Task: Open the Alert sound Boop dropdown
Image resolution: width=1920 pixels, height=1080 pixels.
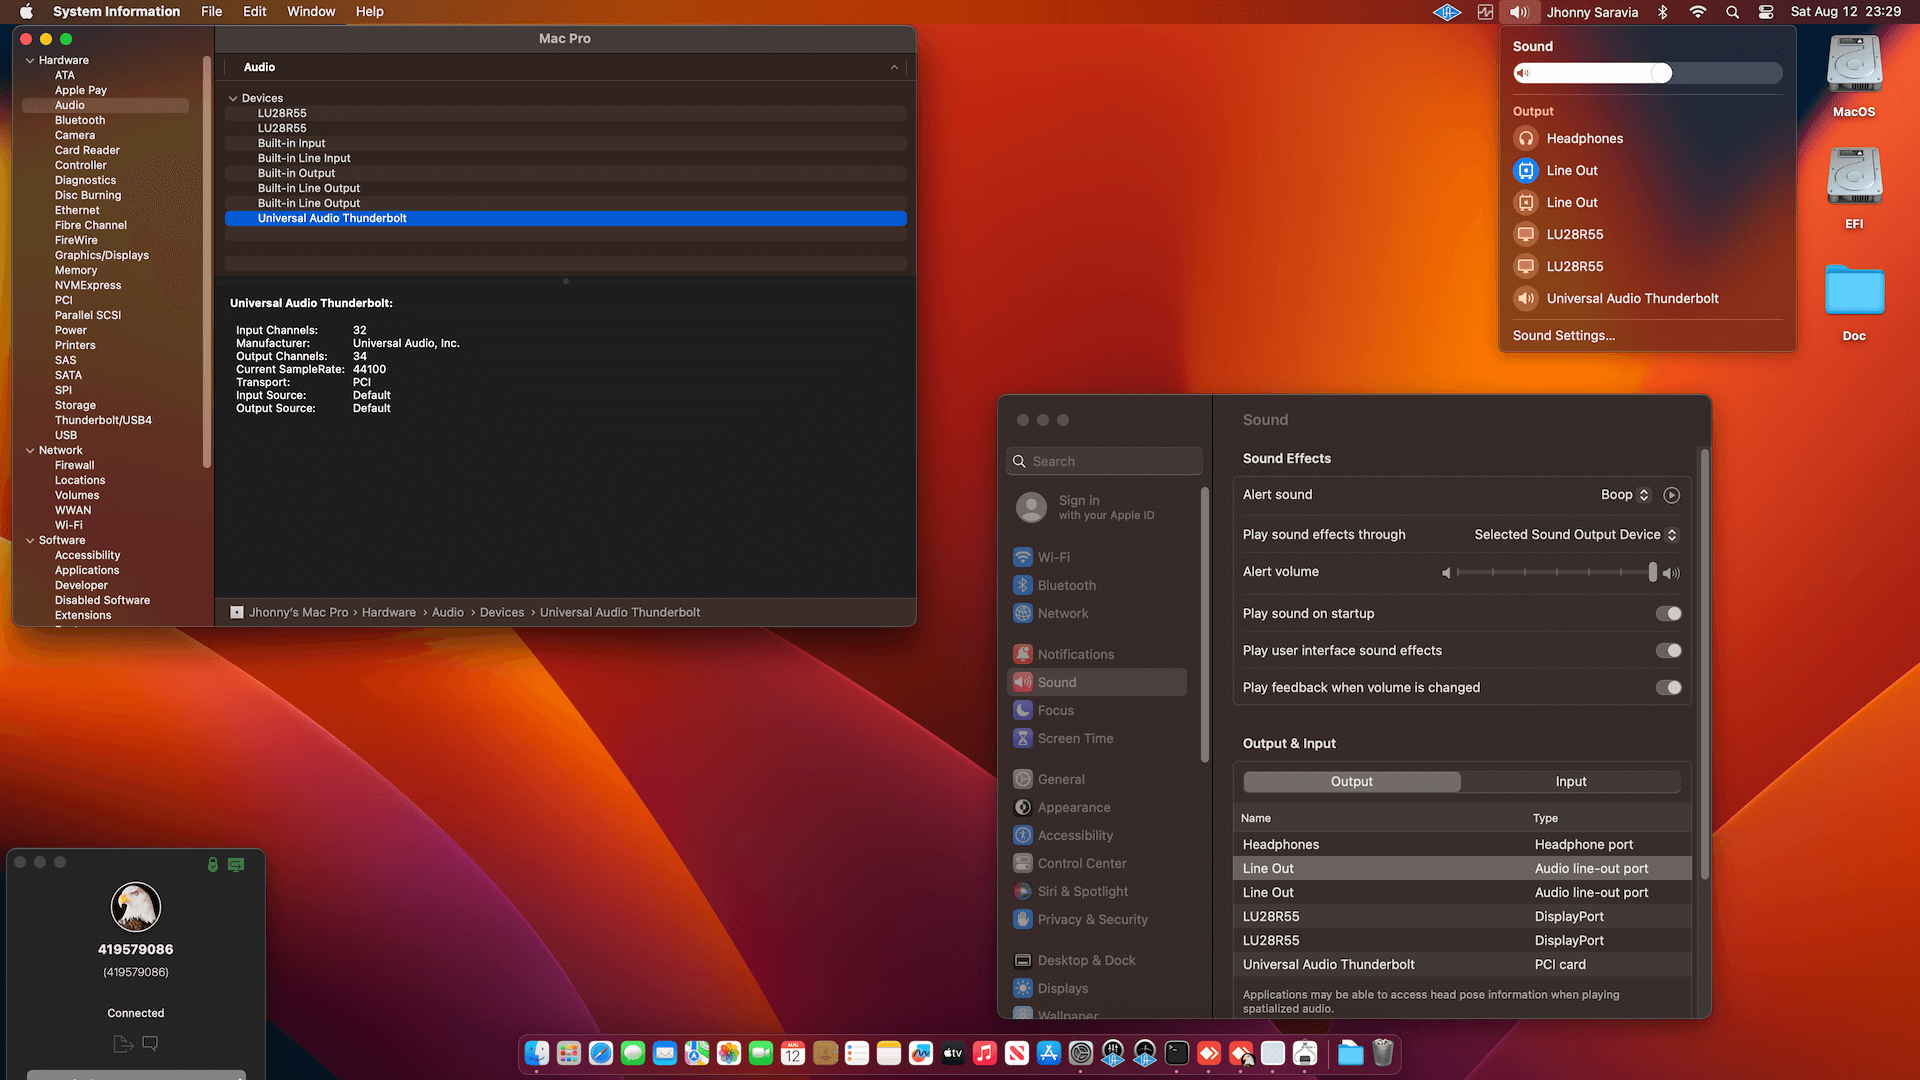Action: pos(1625,495)
